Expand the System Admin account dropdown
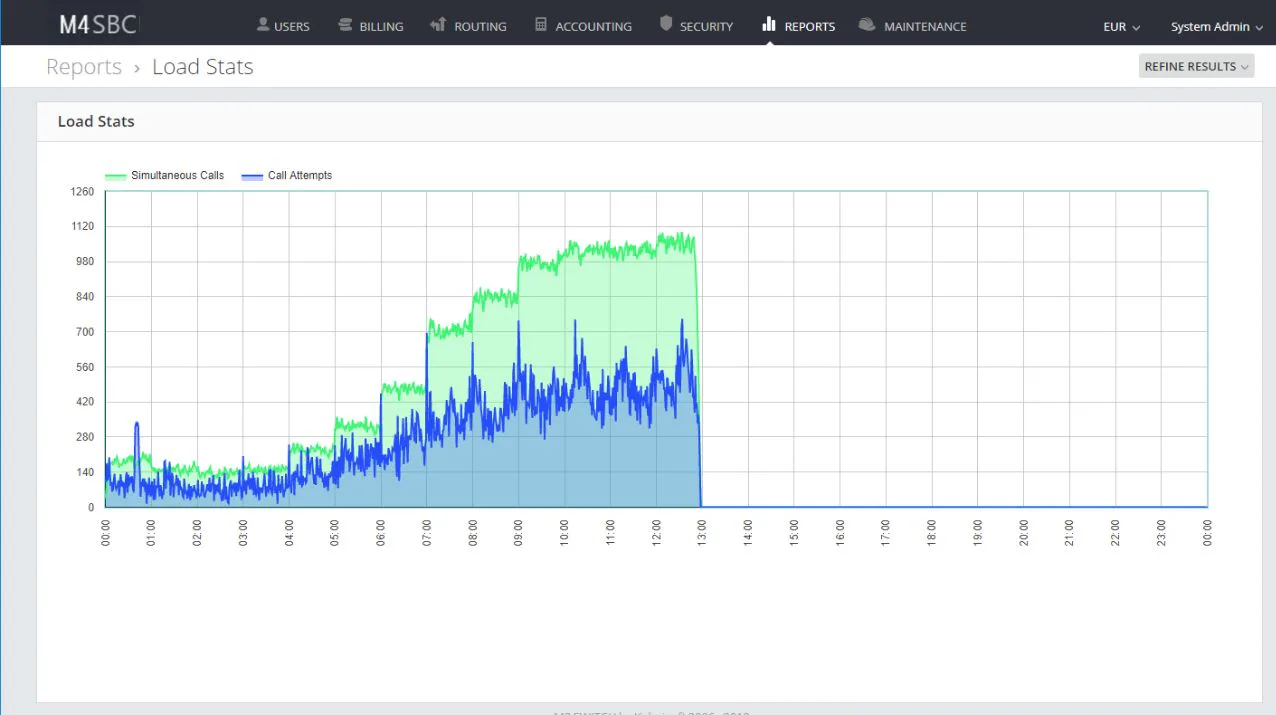 coord(1217,27)
